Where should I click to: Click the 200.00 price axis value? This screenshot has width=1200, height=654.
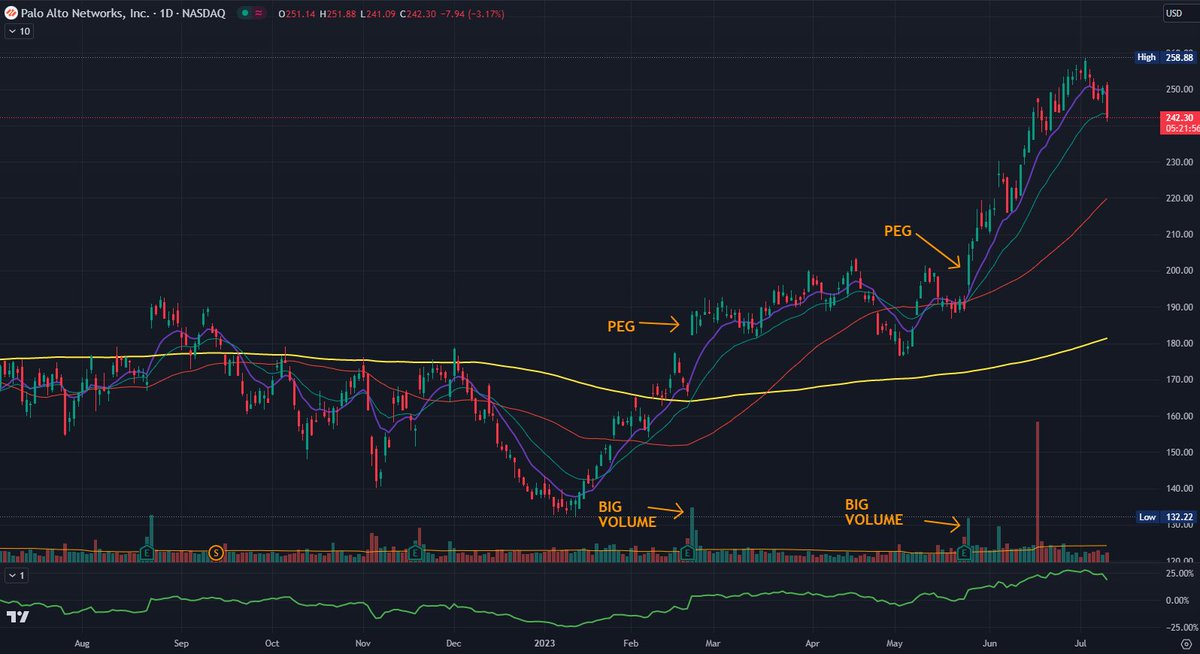point(1180,271)
